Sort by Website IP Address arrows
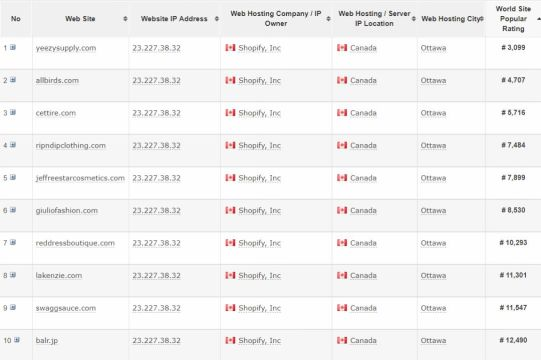541x360 pixels. pyautogui.click(x=217, y=19)
